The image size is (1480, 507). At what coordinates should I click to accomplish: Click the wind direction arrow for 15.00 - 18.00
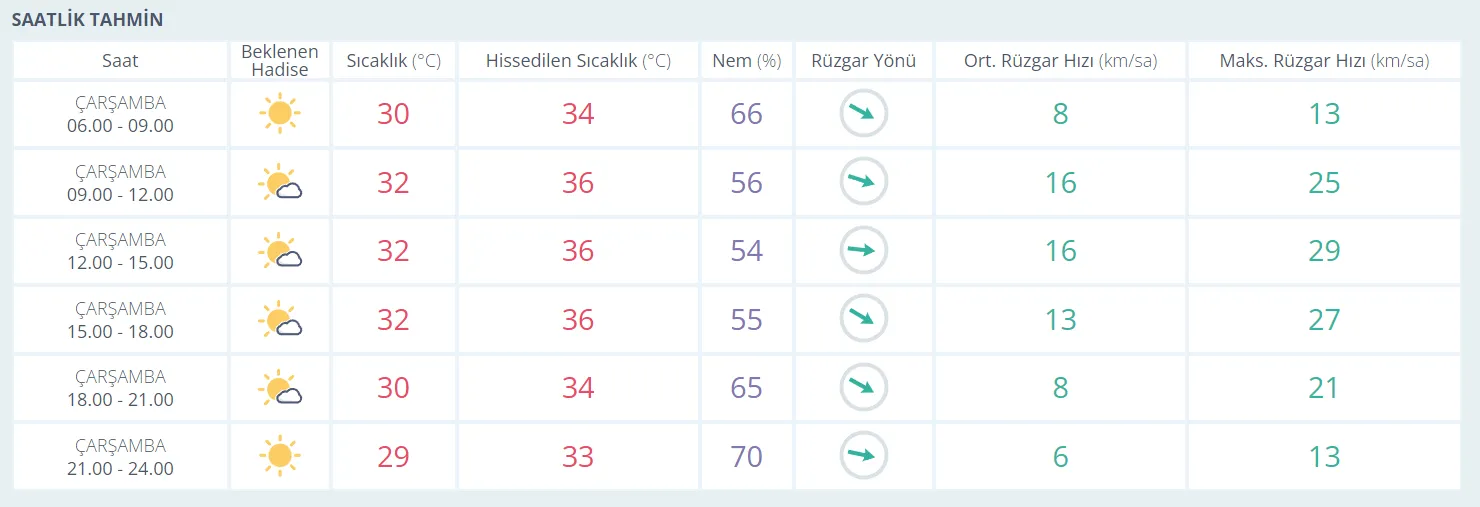point(863,320)
